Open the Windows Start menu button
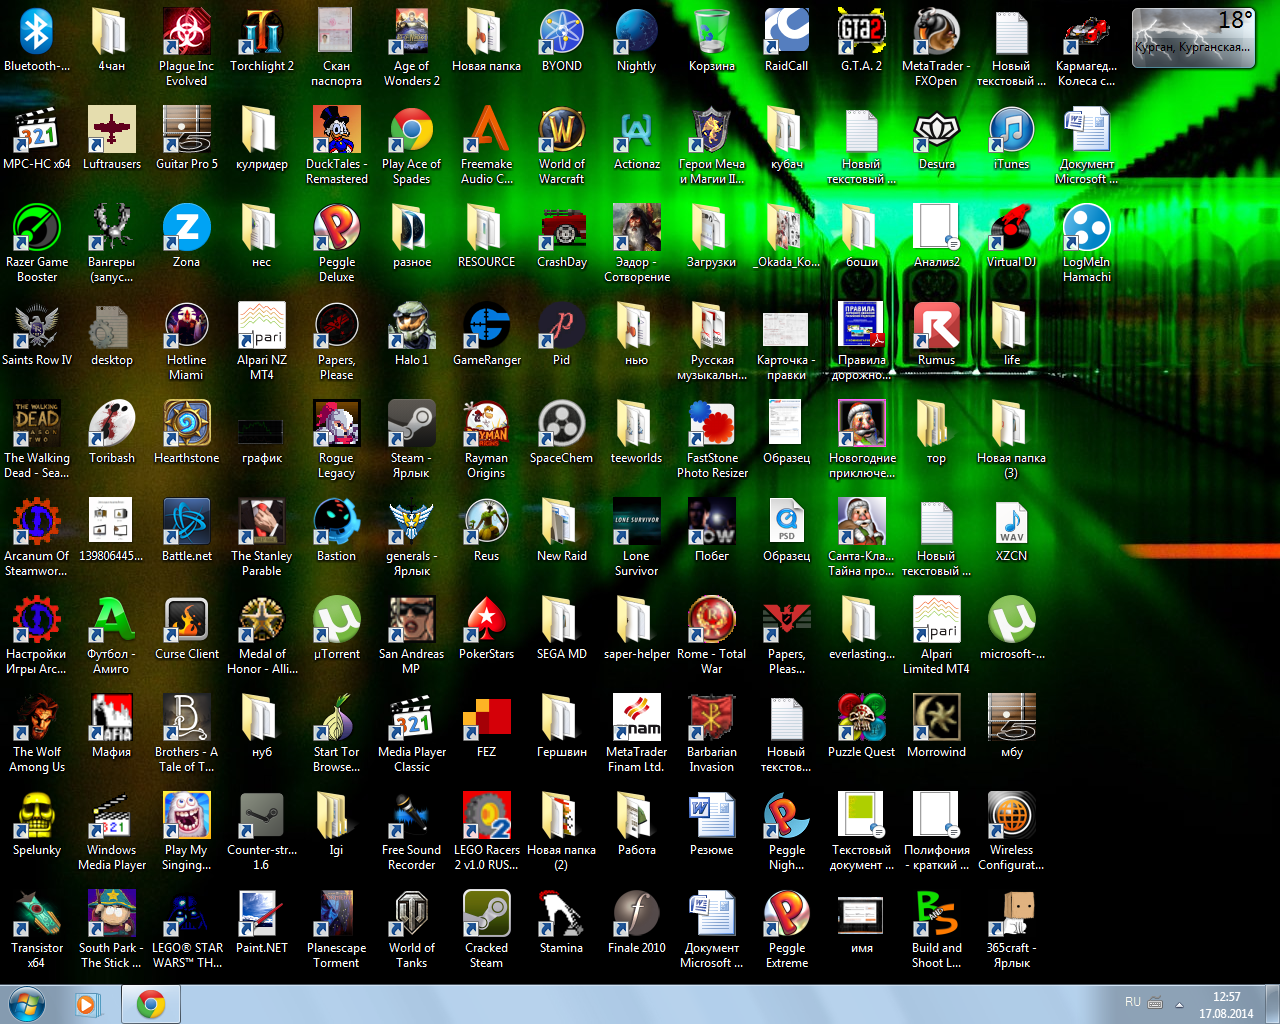The image size is (1280, 1024). pyautogui.click(x=26, y=1004)
